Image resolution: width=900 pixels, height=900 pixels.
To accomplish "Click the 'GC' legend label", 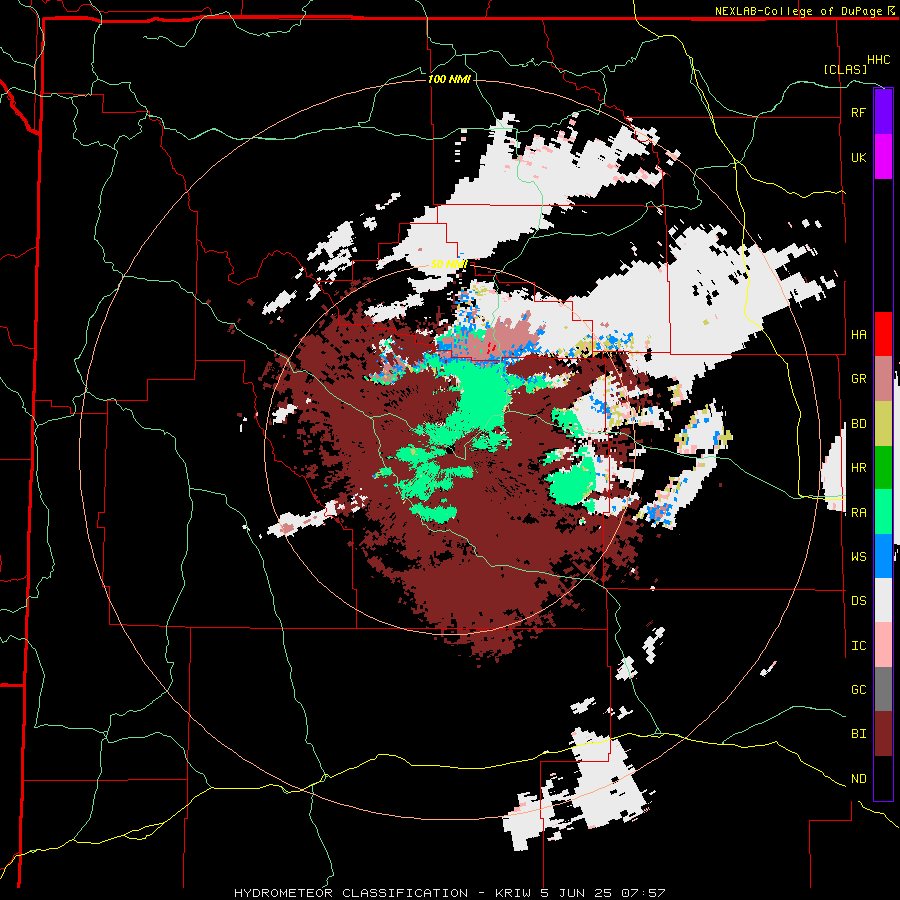I will click(x=858, y=690).
